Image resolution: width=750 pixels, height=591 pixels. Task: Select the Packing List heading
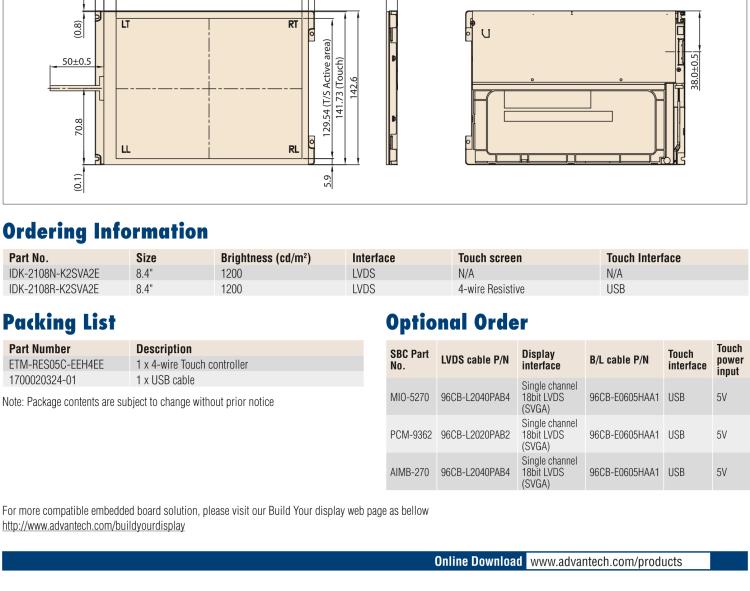(59, 322)
